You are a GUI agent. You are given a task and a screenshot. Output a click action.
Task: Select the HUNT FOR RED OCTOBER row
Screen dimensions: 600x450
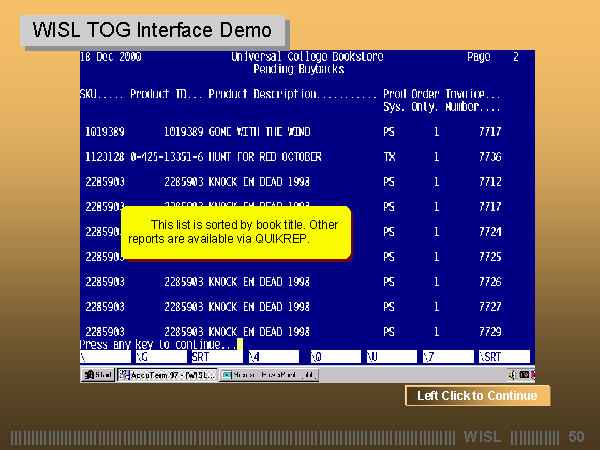[x=300, y=157]
